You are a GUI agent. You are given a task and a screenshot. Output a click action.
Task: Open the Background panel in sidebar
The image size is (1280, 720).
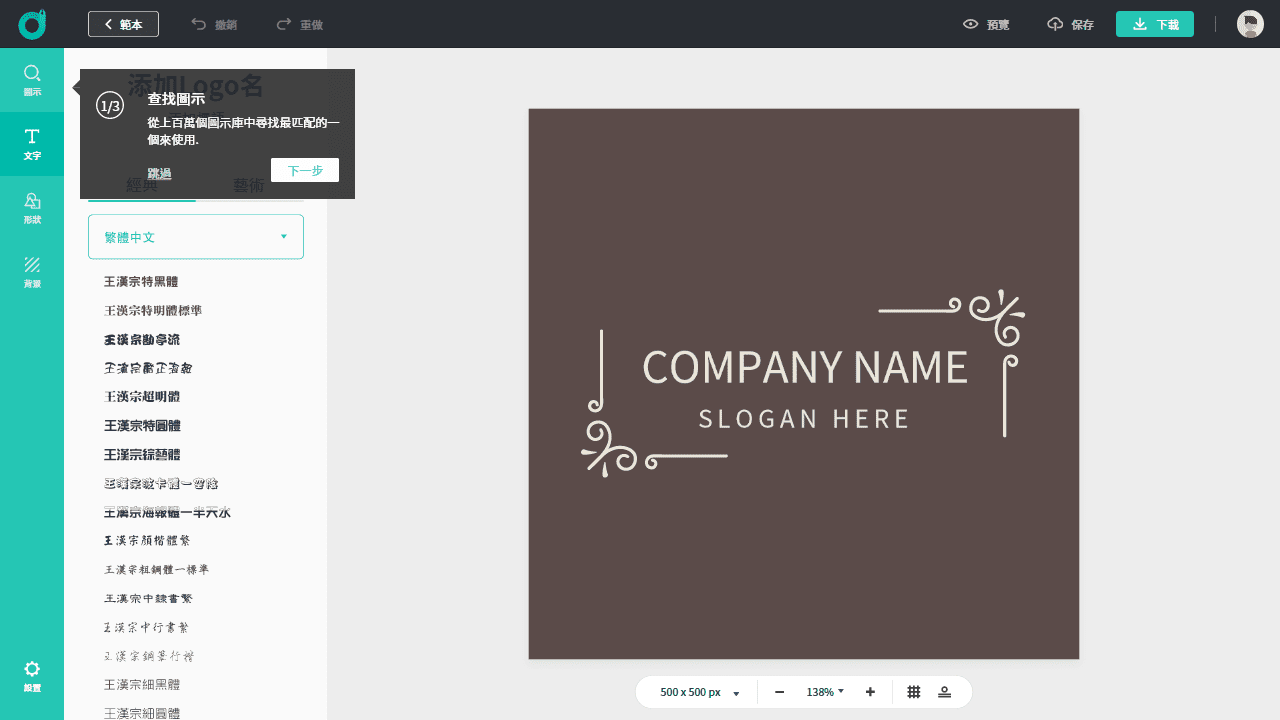coord(32,272)
